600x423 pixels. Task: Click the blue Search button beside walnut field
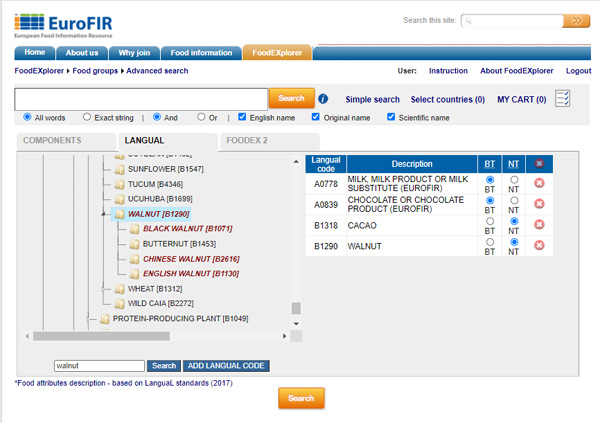coord(164,366)
